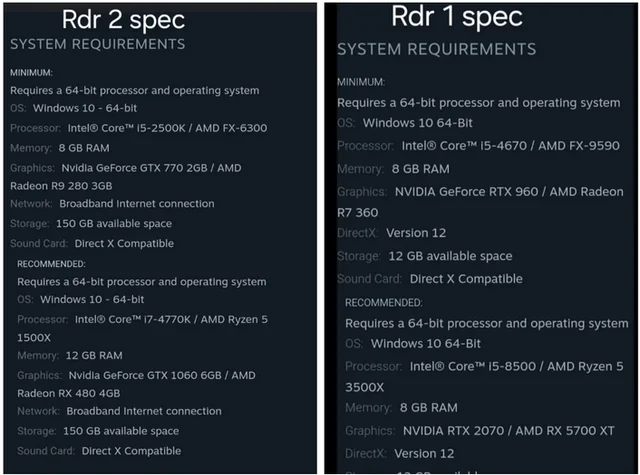
Task: Click the RECOMMENDED label in Rdr 1 panel
Action: (x=383, y=302)
